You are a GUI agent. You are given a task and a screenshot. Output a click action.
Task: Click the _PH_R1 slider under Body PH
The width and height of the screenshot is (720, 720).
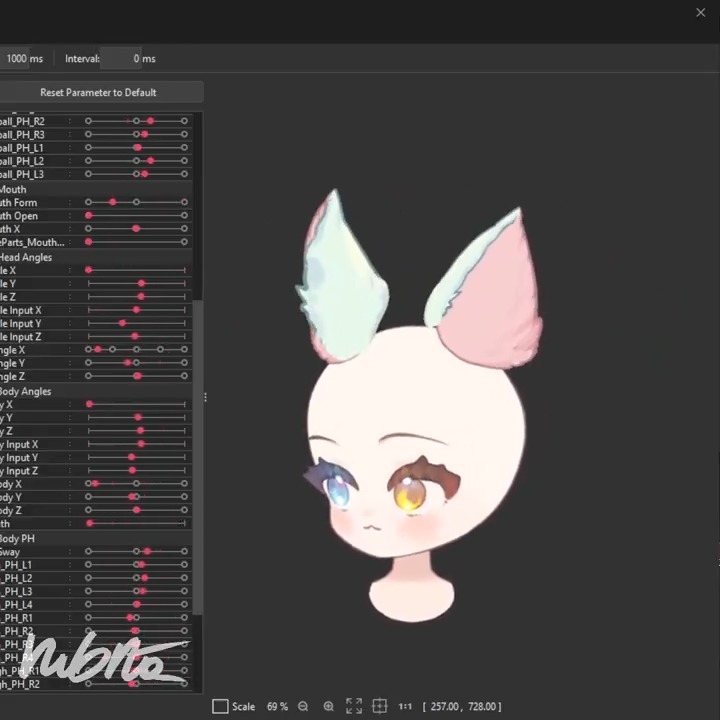(136, 618)
